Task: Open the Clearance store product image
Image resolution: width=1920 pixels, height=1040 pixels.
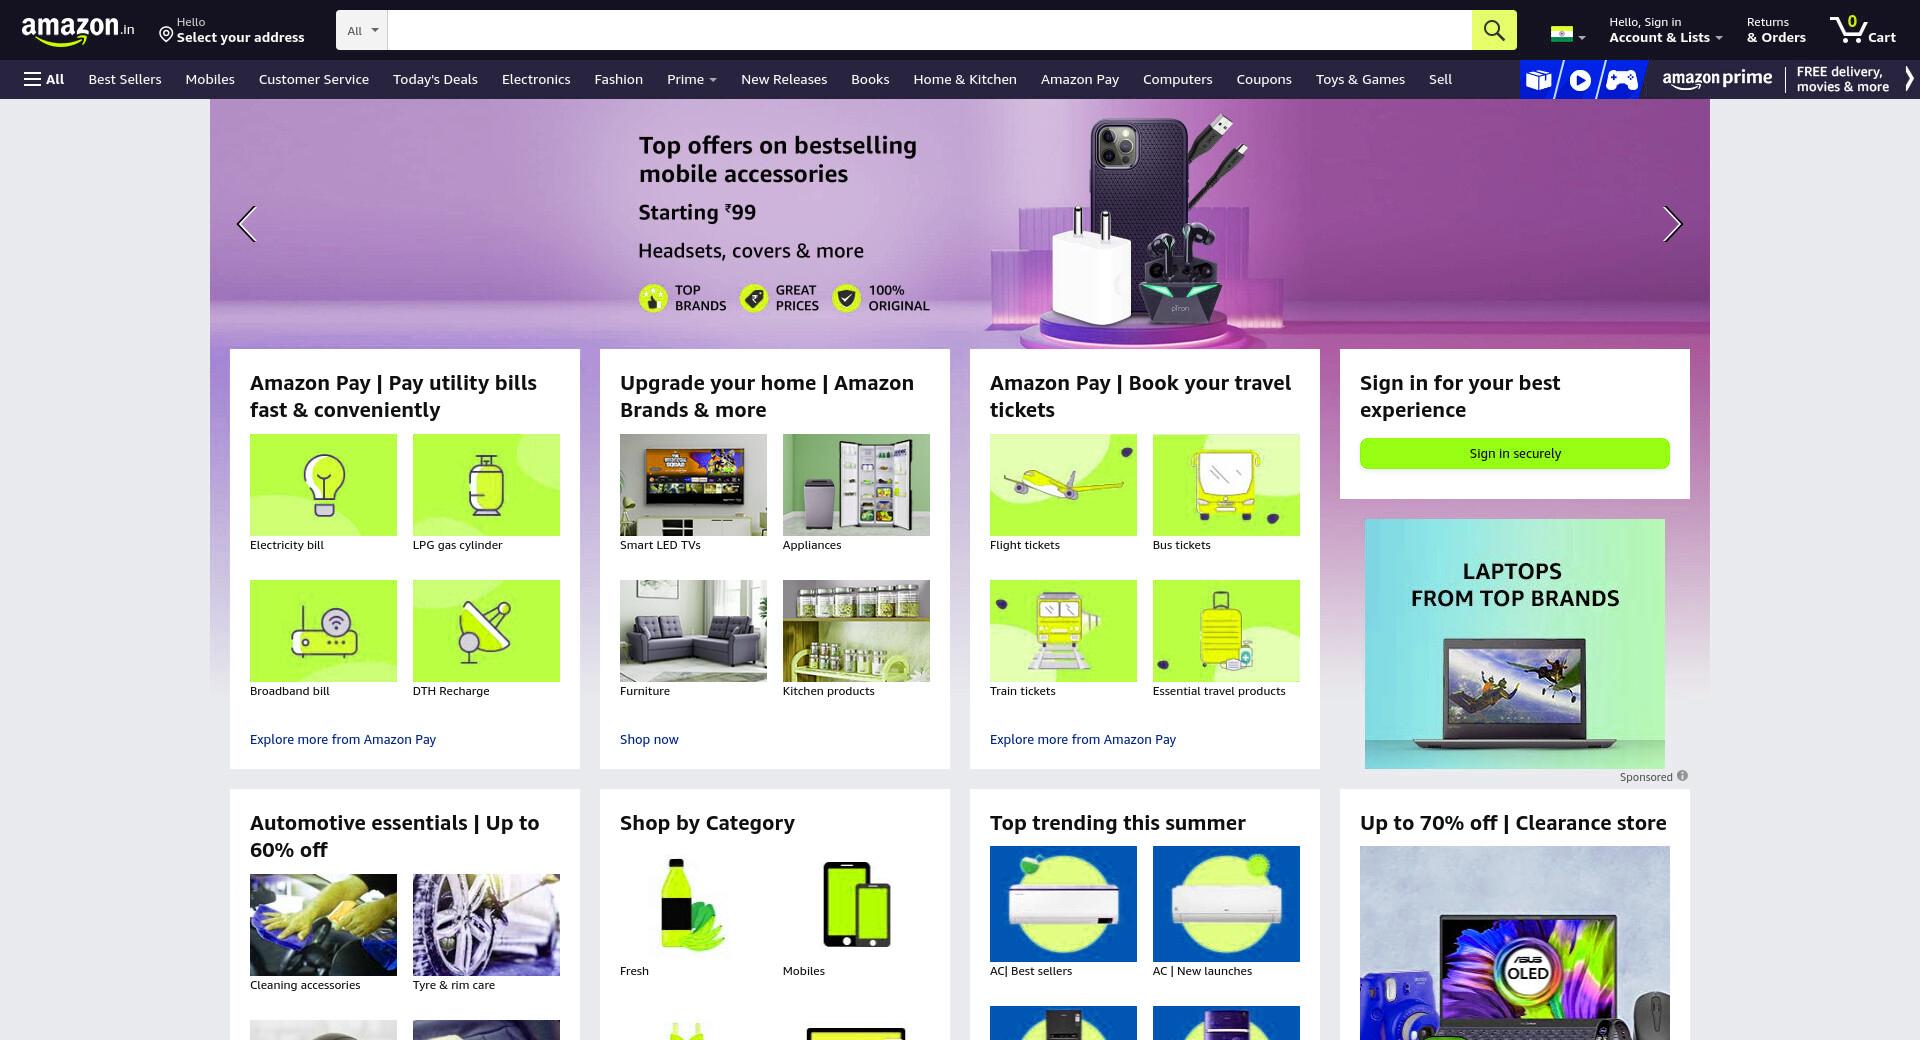Action: 1515,943
